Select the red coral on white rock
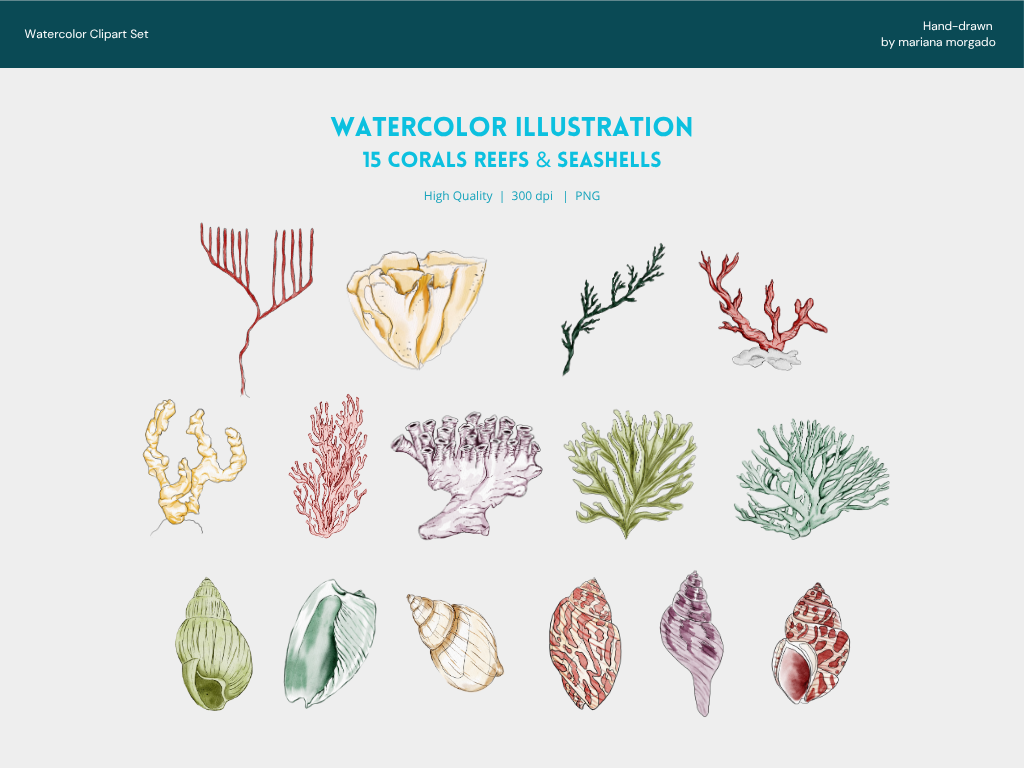This screenshot has height=768, width=1024. point(763,311)
